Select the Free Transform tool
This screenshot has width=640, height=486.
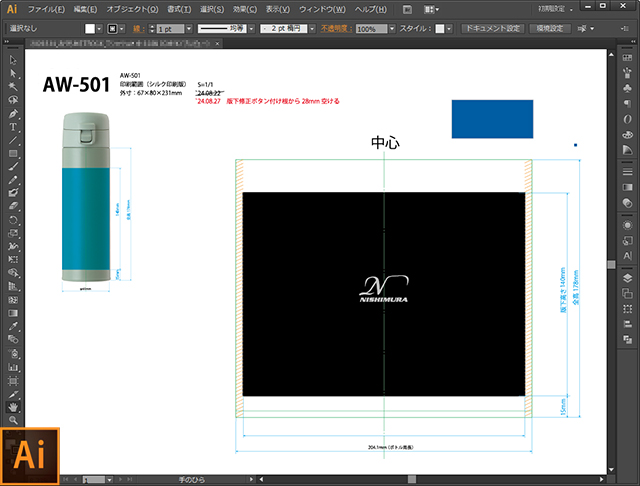pos(13,260)
